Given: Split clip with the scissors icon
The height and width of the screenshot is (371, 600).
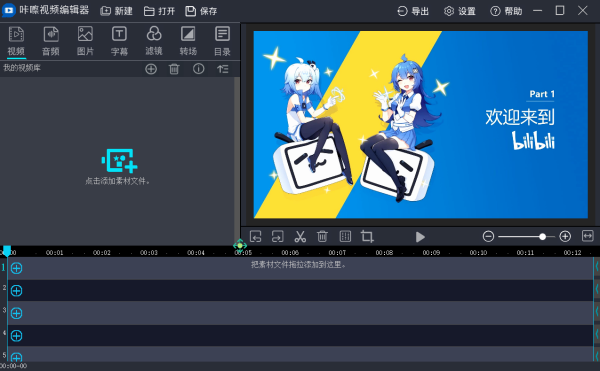Looking at the screenshot, I should click(300, 236).
